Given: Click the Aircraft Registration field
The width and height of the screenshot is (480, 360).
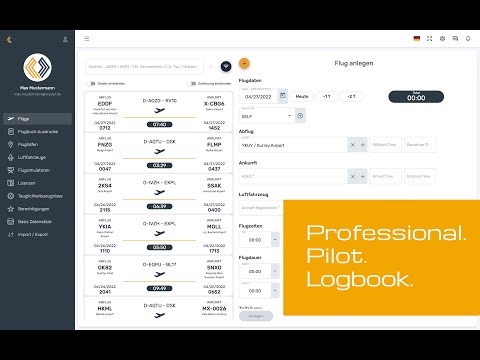Looking at the screenshot, I should (x=261, y=208).
